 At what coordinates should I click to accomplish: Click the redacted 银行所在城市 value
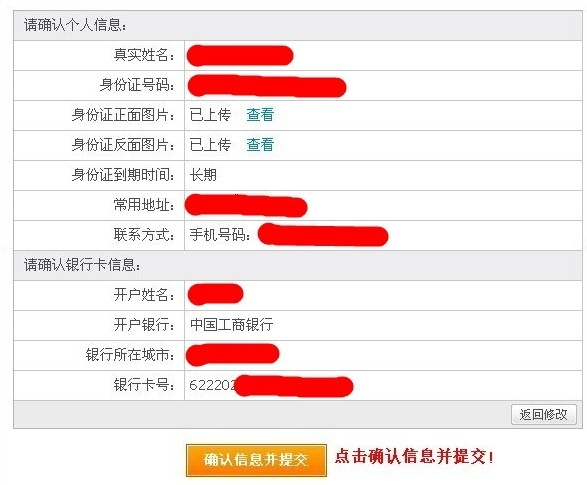tap(232, 354)
